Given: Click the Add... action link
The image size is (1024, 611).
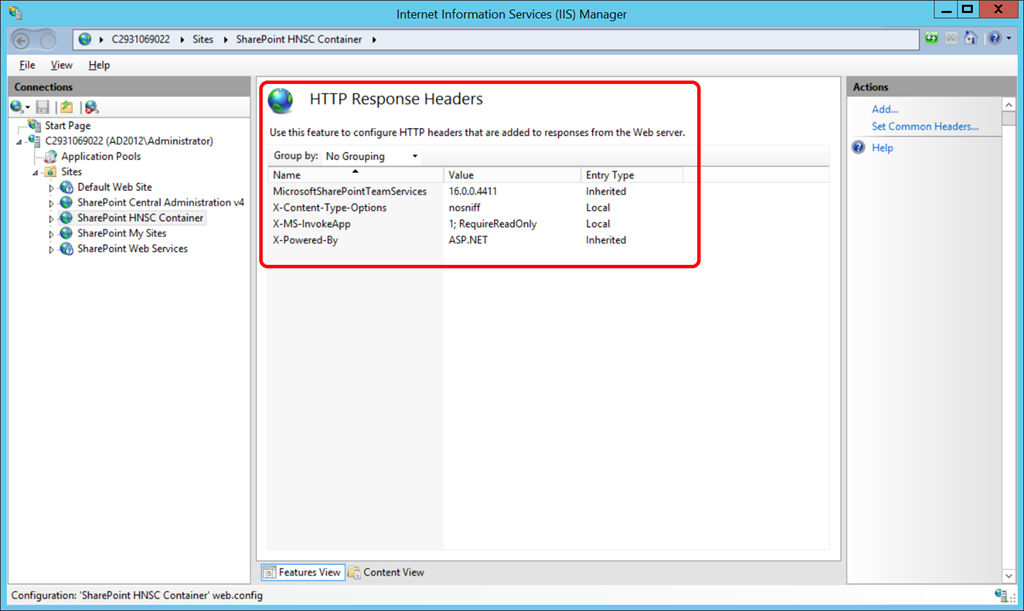Looking at the screenshot, I should tap(885, 109).
